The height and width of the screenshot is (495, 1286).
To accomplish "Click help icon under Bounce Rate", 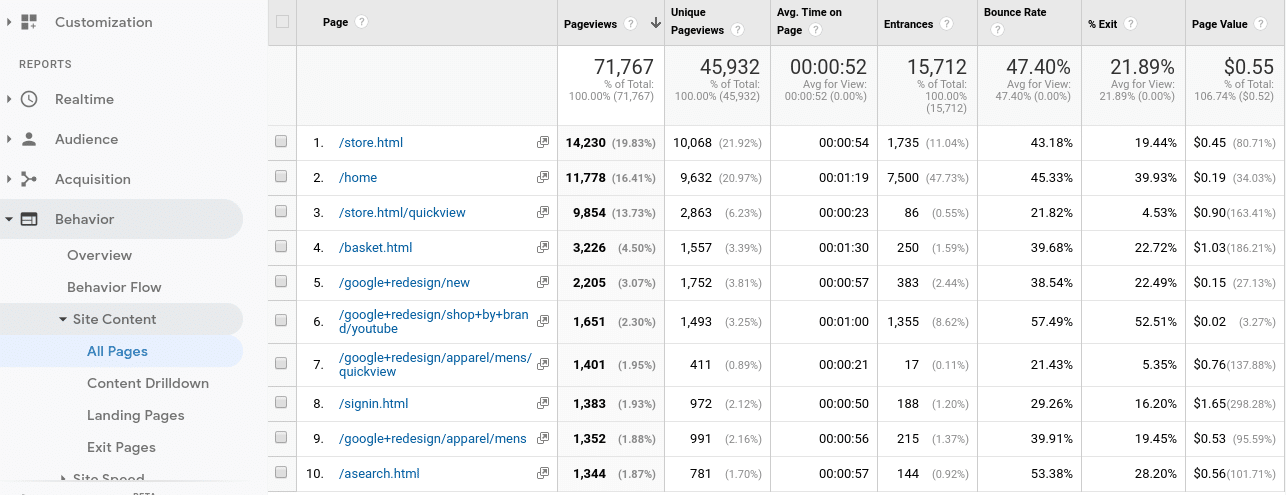I will 997,30.
